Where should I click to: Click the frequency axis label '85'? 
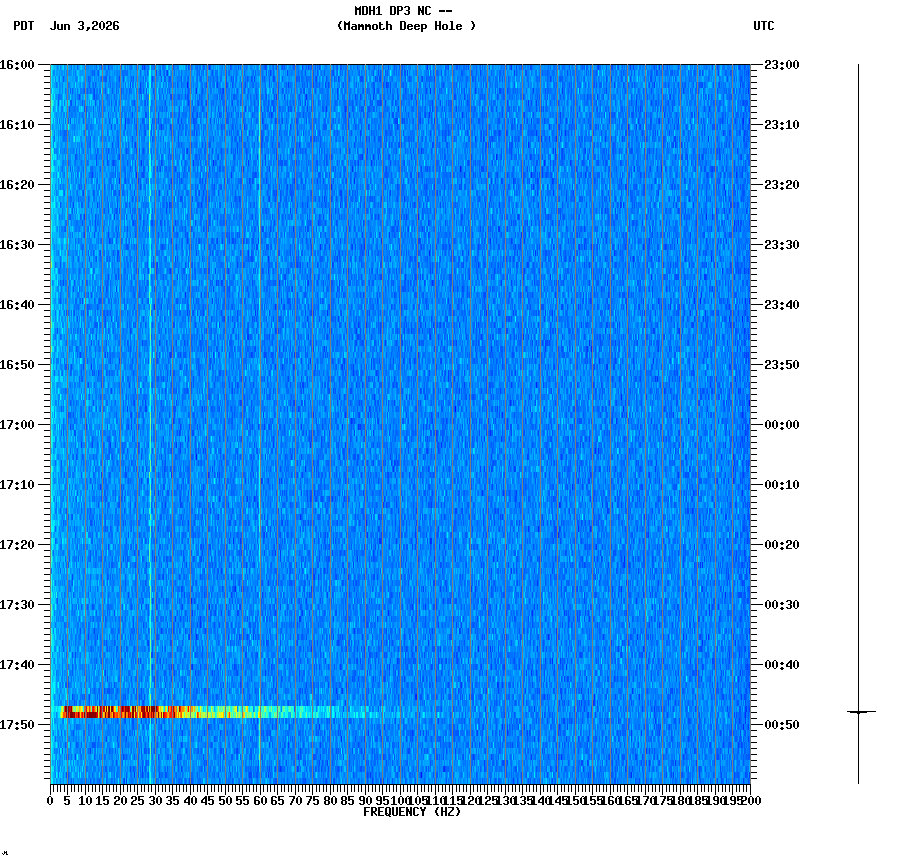click(348, 801)
